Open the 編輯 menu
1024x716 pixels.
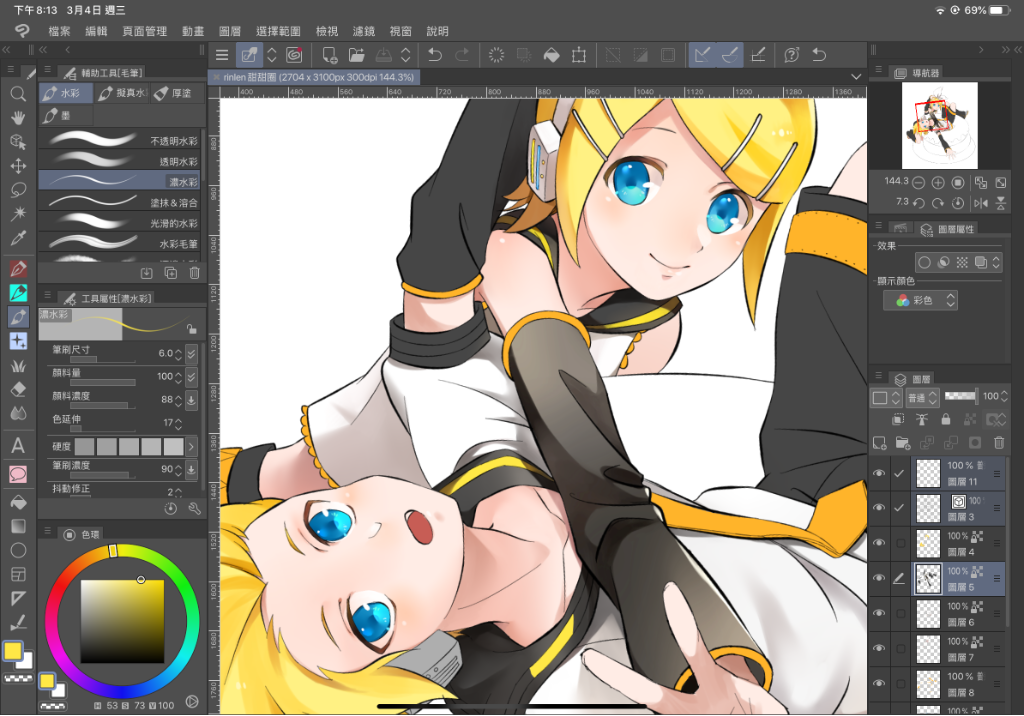(x=96, y=31)
